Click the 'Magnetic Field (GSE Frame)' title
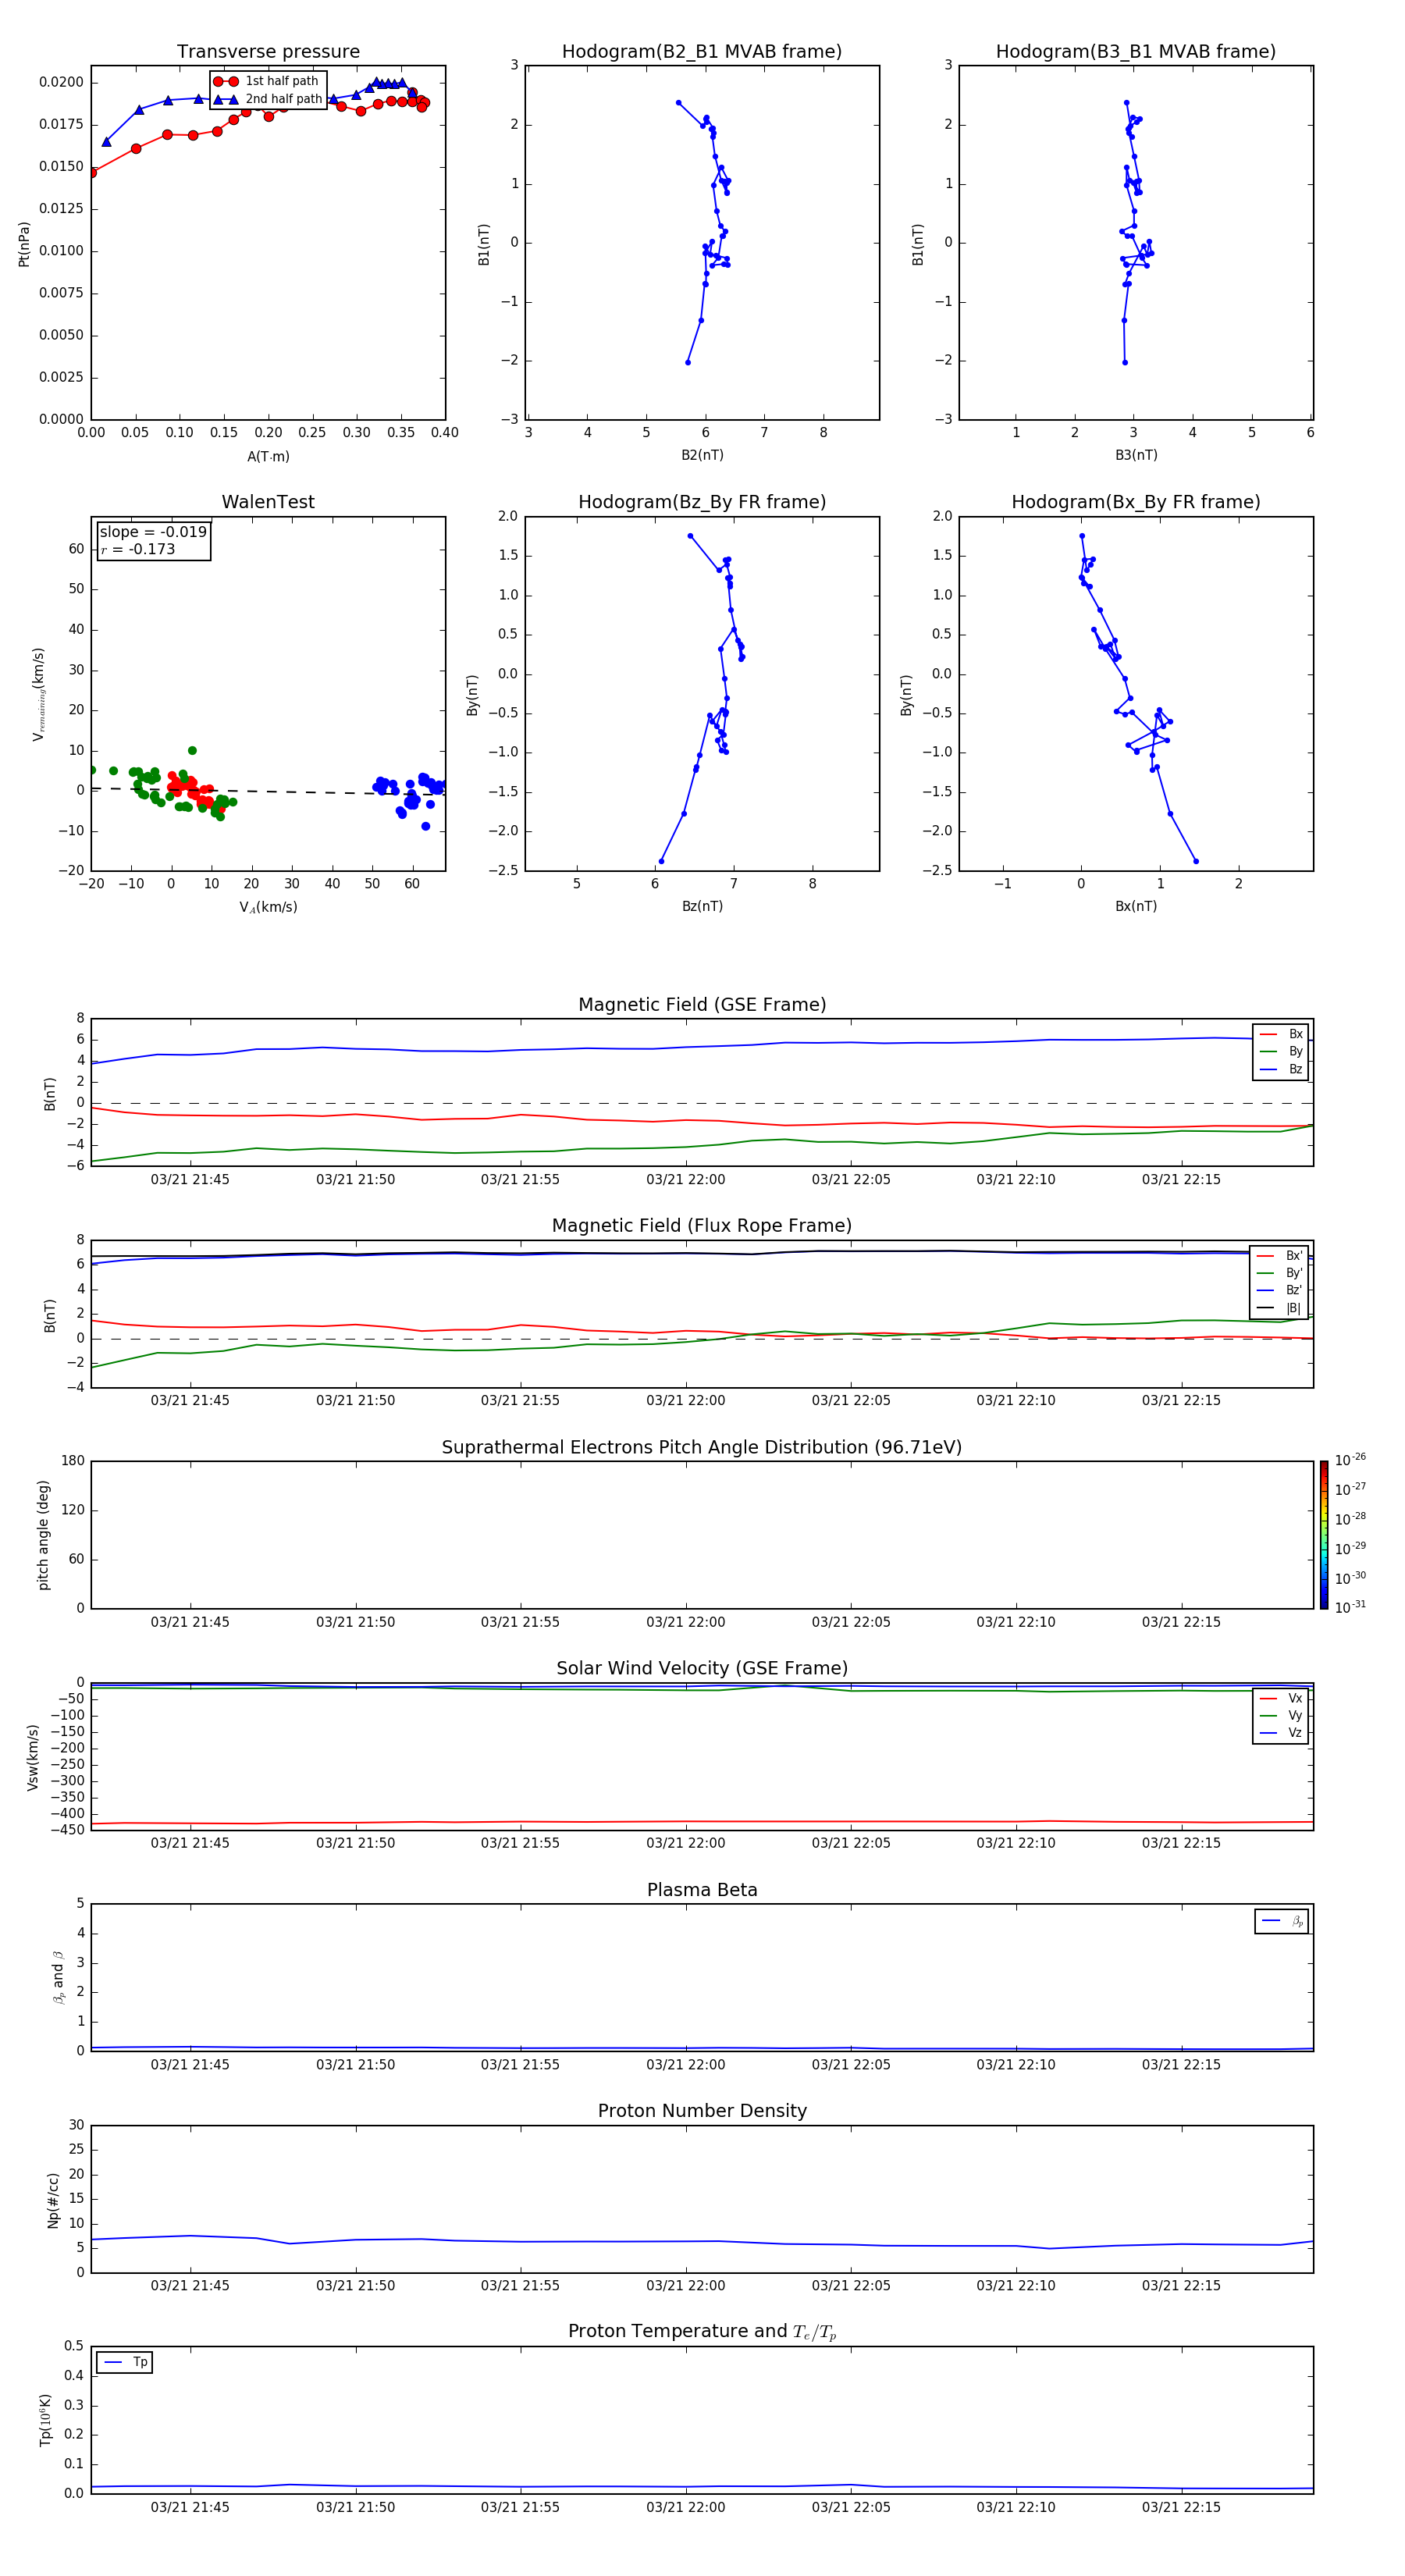Viewport: 1405px width, 2576px height. coord(702,1005)
